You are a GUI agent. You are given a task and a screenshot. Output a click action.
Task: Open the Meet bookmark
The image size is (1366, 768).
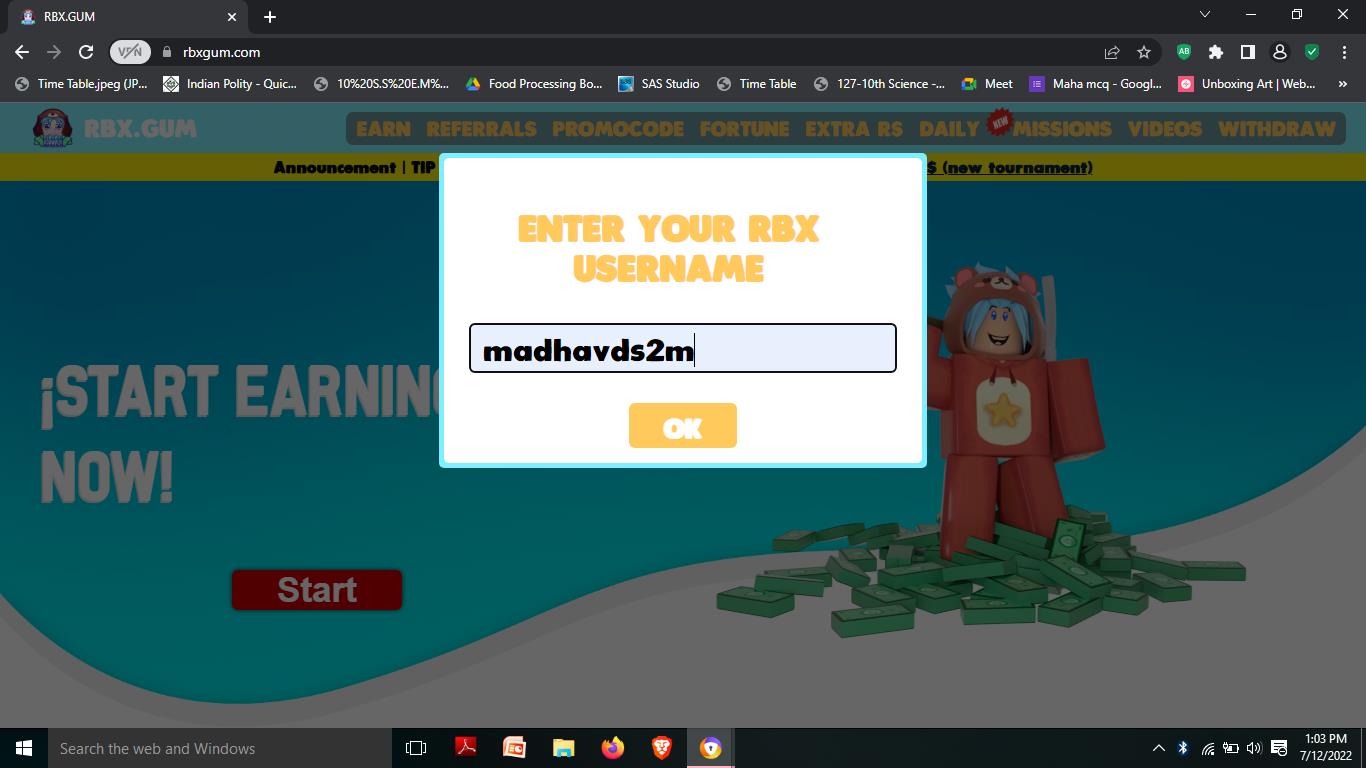click(x=987, y=84)
